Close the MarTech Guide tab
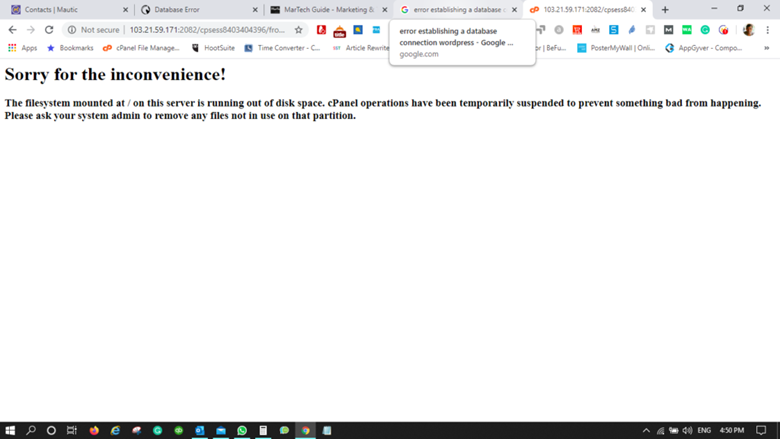Viewport: 780px width, 439px height. tap(385, 9)
